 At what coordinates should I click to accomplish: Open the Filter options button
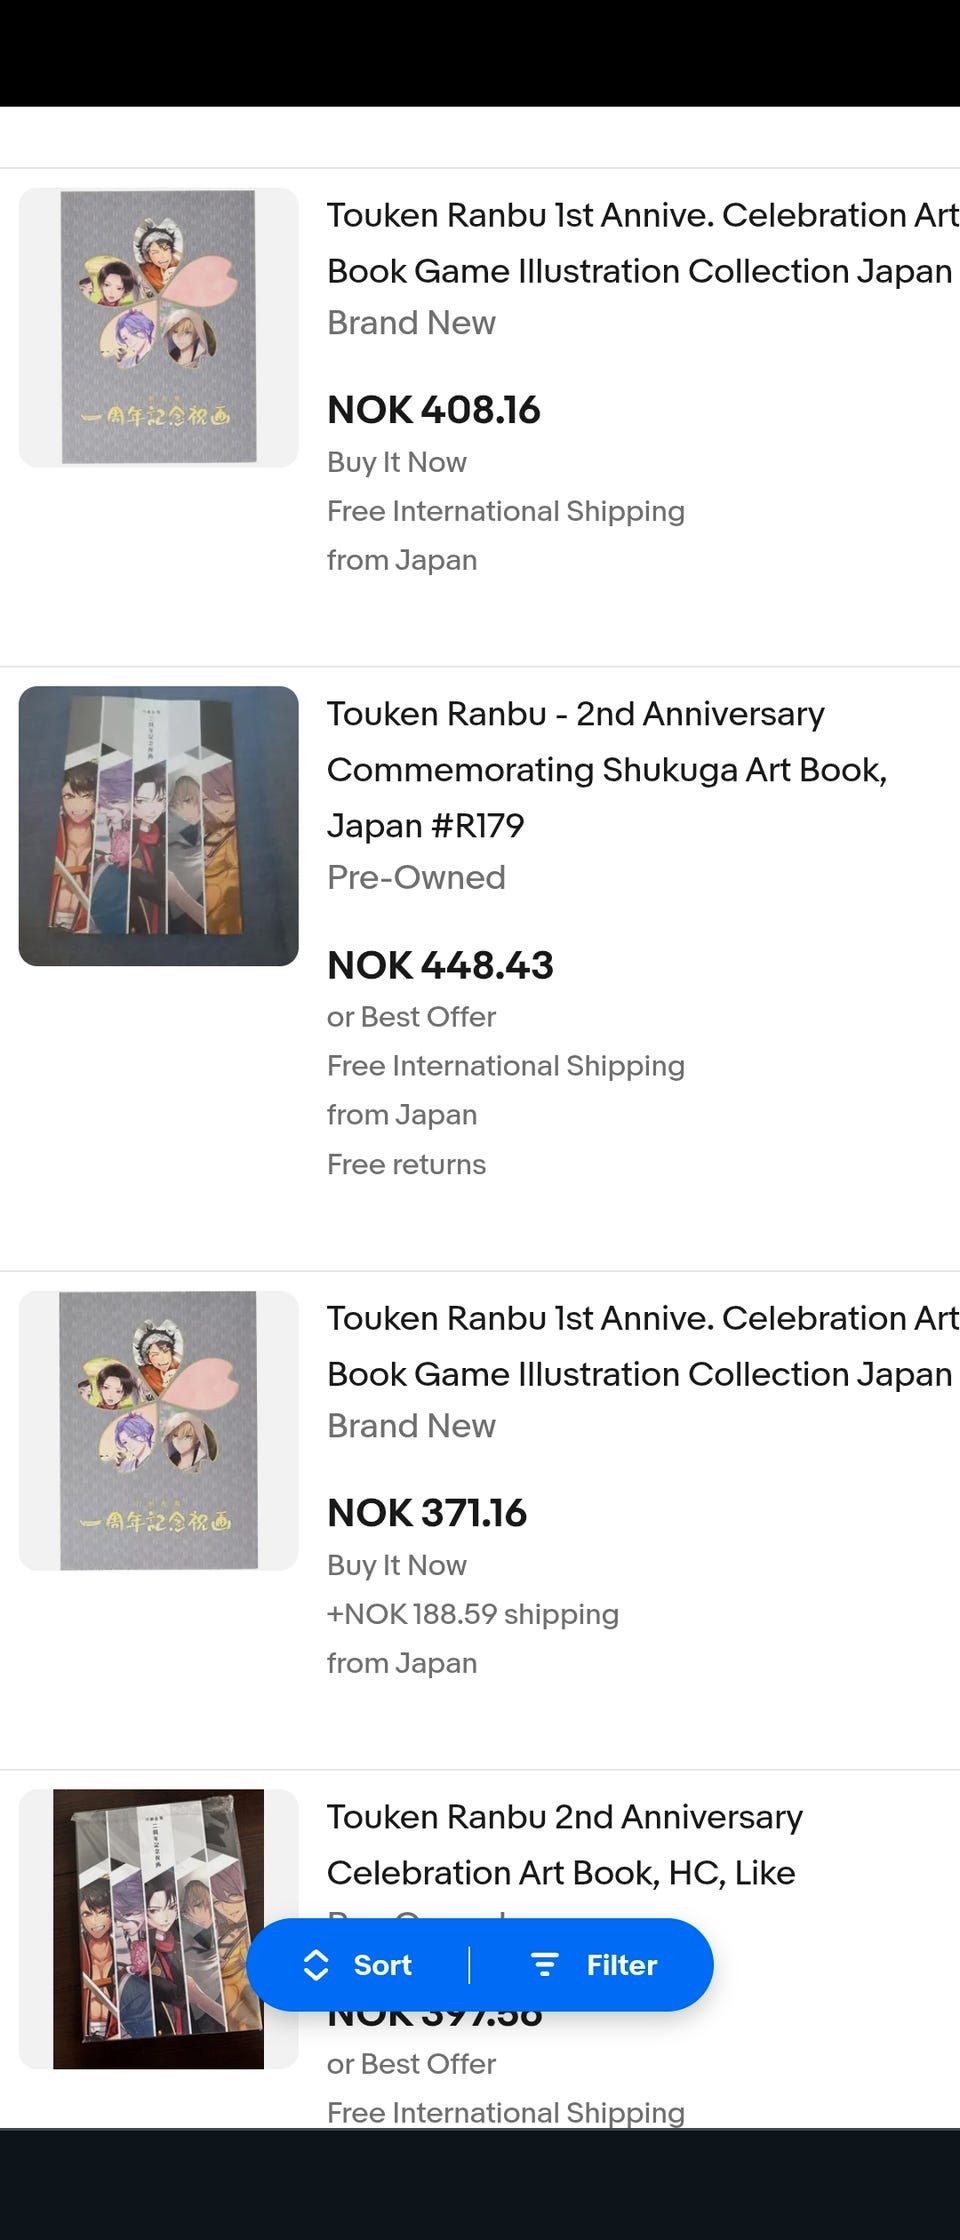click(594, 1965)
